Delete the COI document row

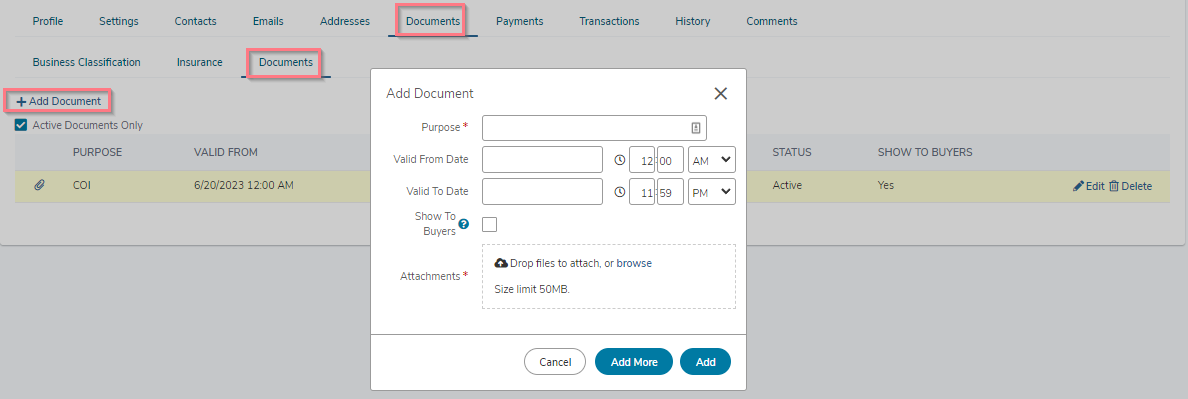point(1130,186)
